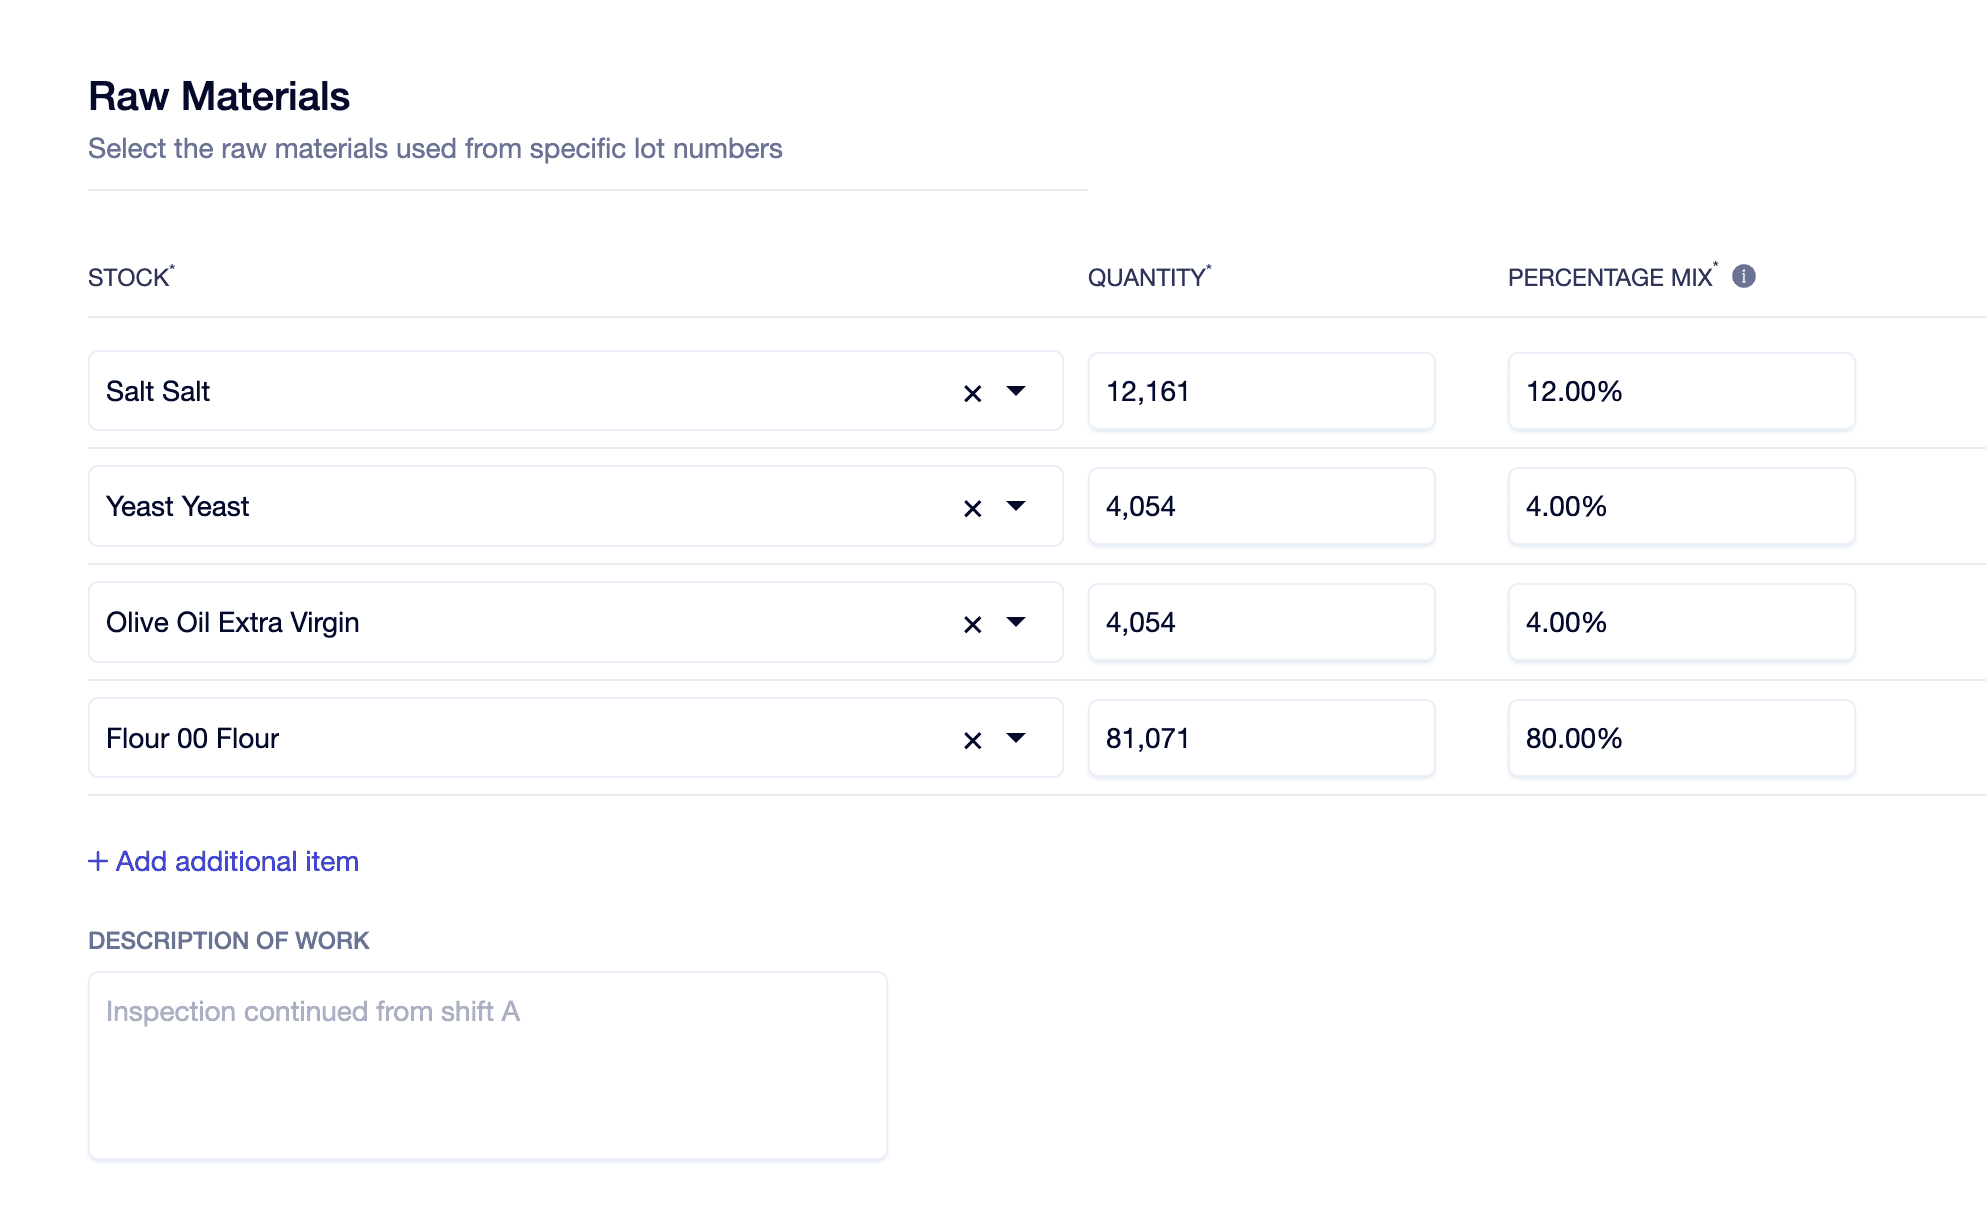This screenshot has height=1220, width=1986.
Task: Expand the Yeast Yeast stock dropdown
Action: point(1016,506)
